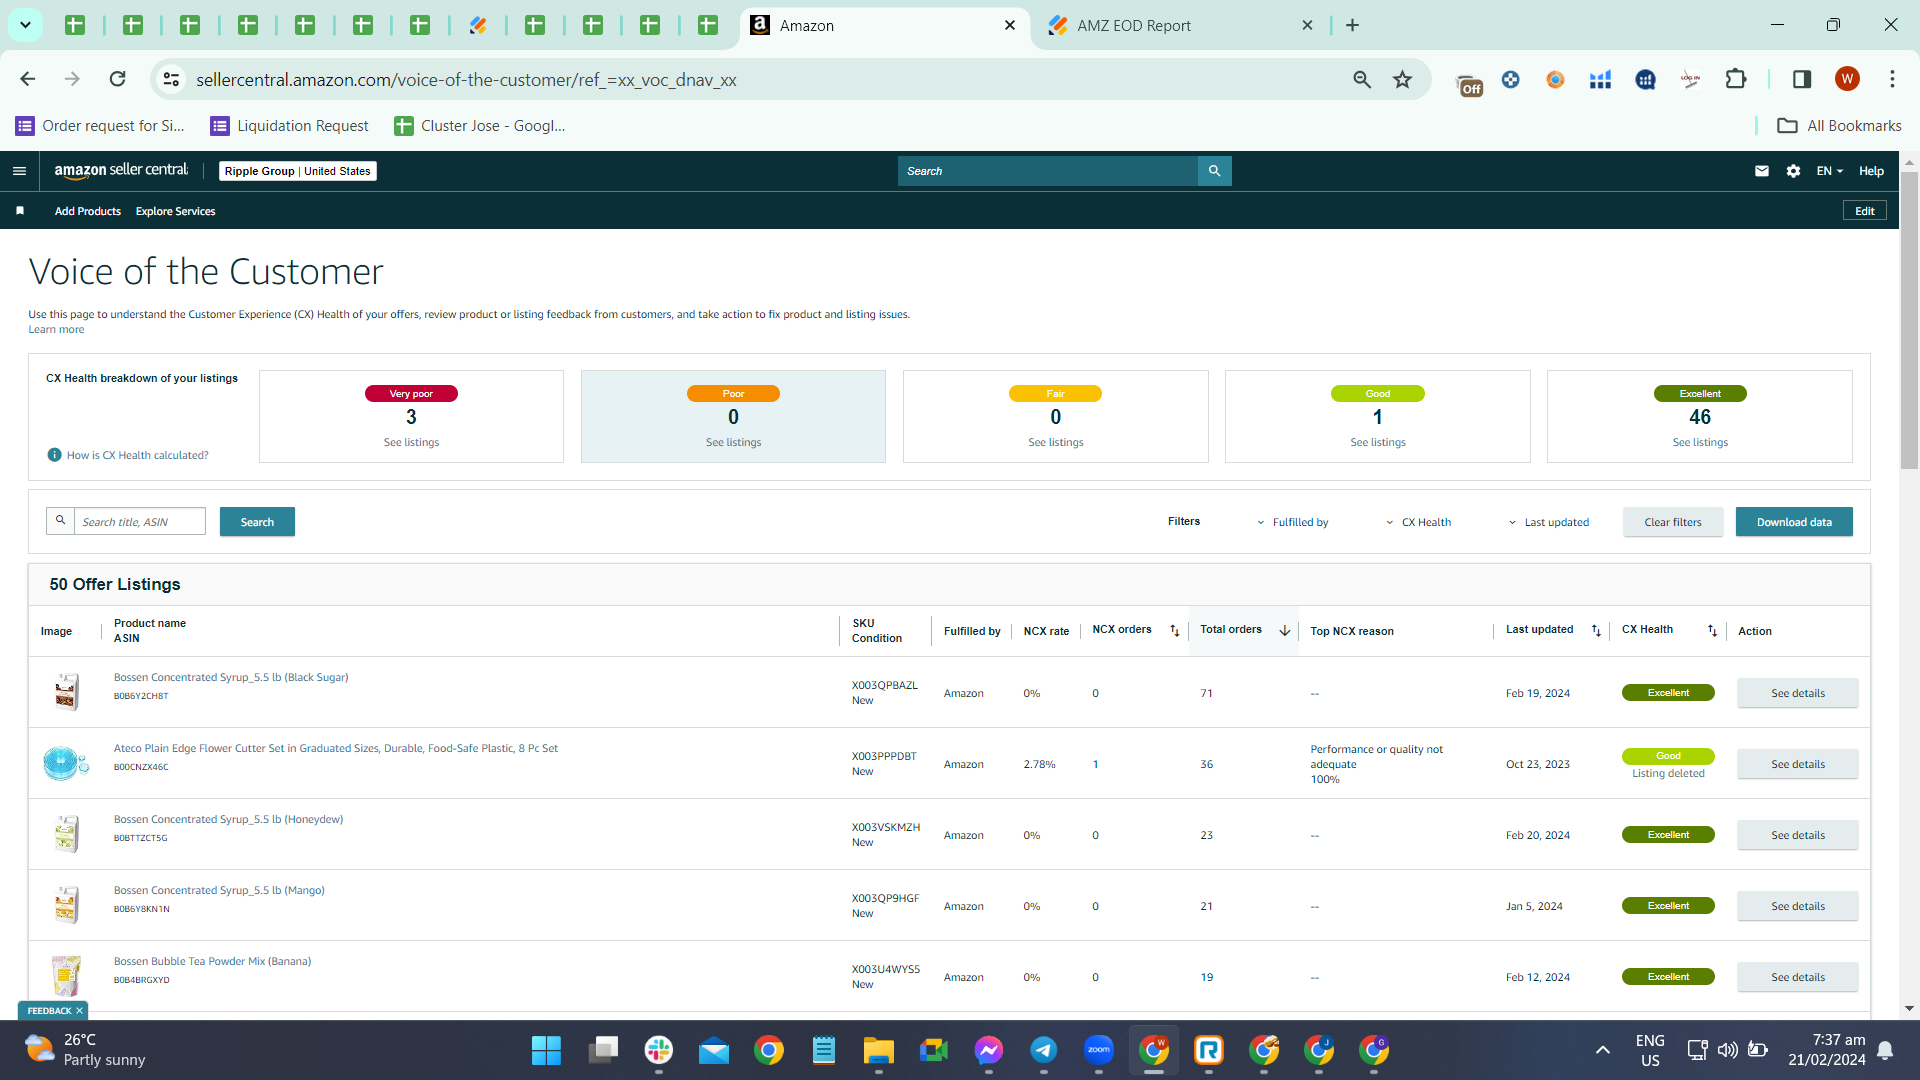Open Bossen Concentrated Syrup Honeydew product link
The image size is (1920, 1080).
click(x=228, y=819)
